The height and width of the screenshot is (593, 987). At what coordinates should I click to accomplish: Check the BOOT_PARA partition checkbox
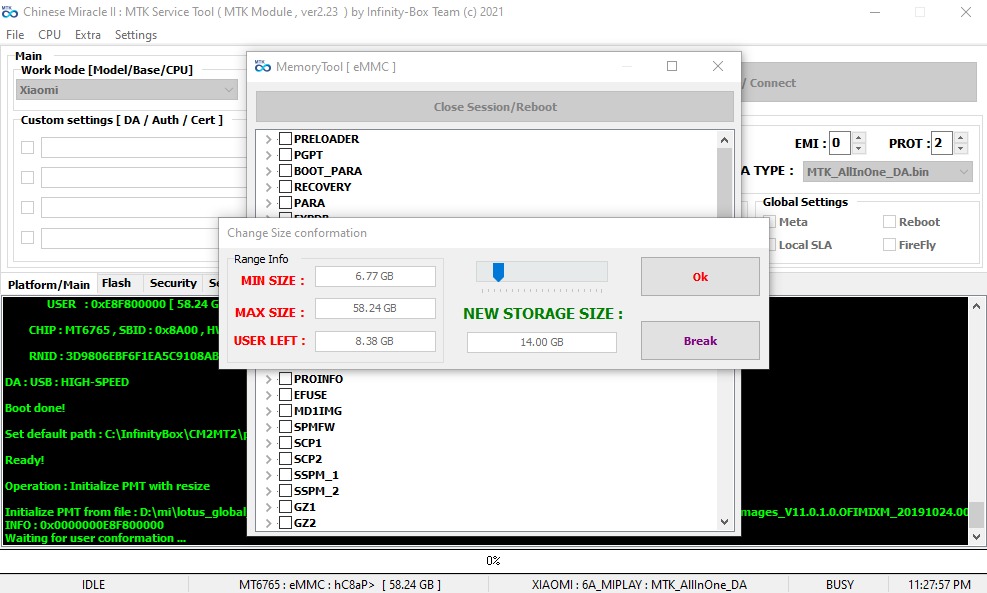point(285,171)
